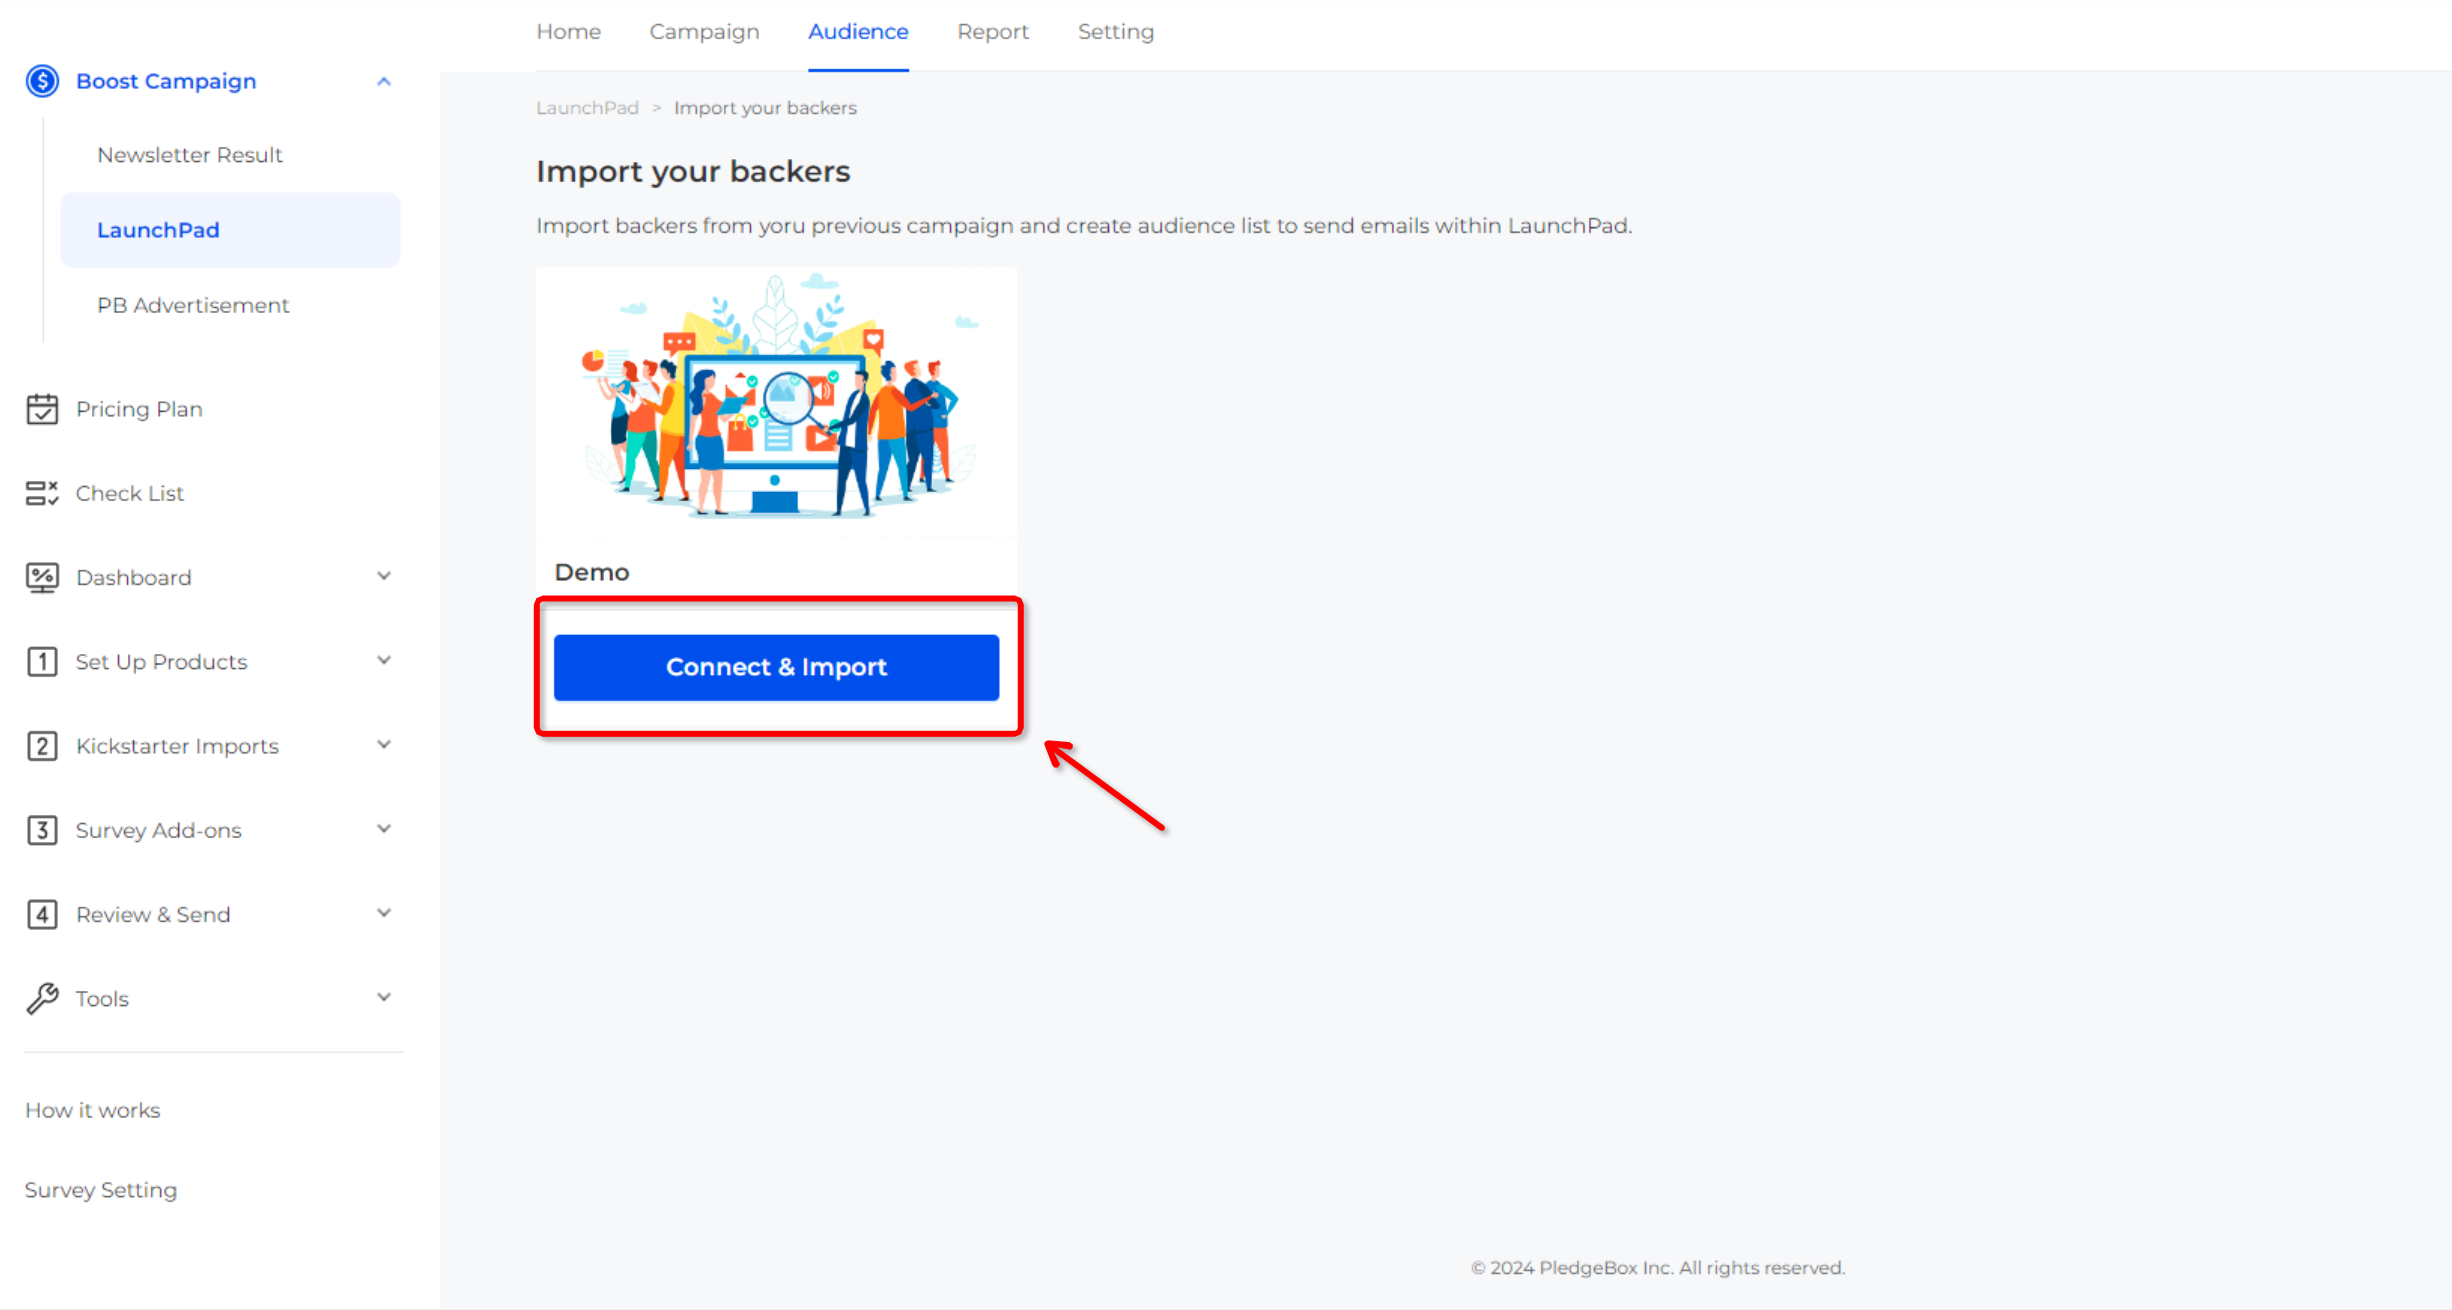Viewport: 2452px width, 1310px height.
Task: Click the Import your backers breadcrumb text
Action: coord(765,108)
